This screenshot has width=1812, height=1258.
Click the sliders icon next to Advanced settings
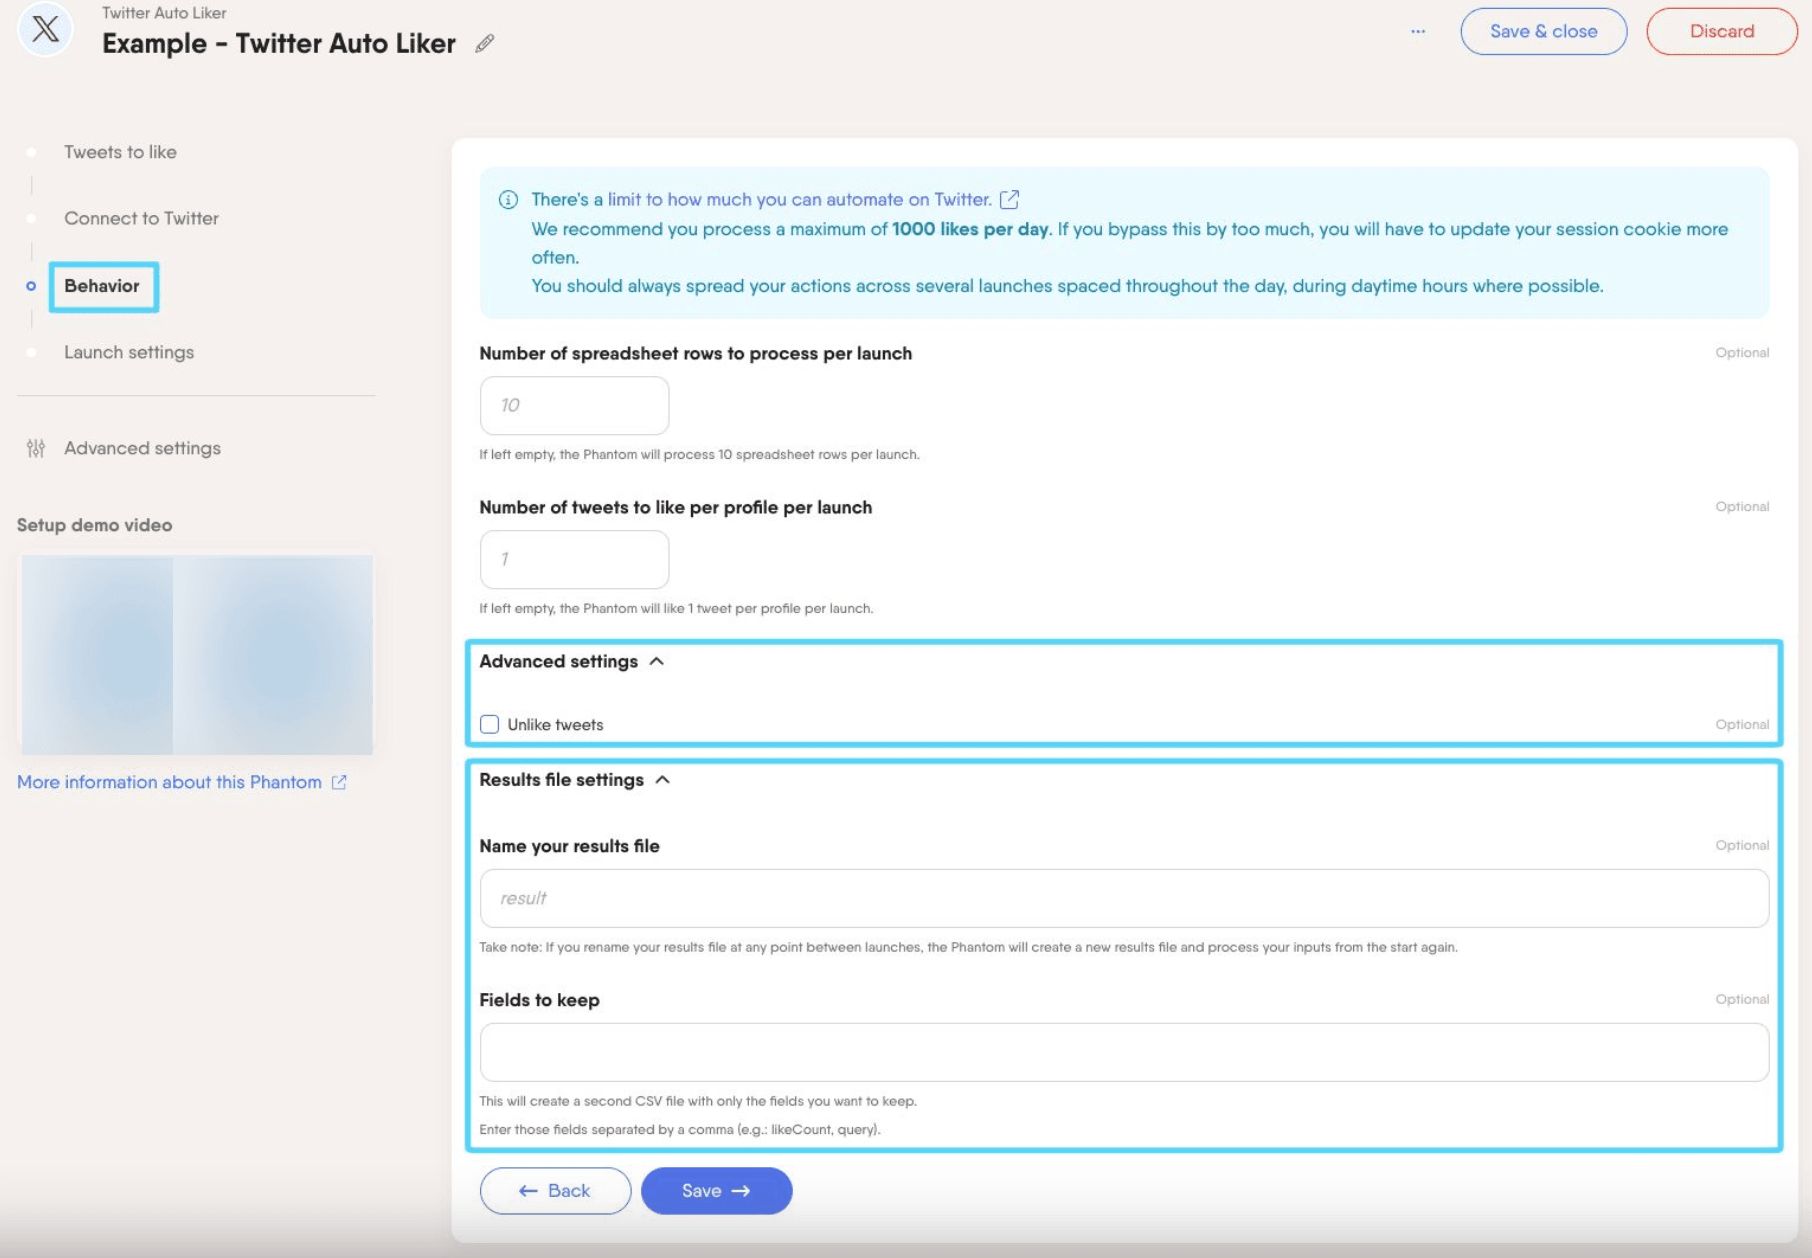(x=36, y=448)
